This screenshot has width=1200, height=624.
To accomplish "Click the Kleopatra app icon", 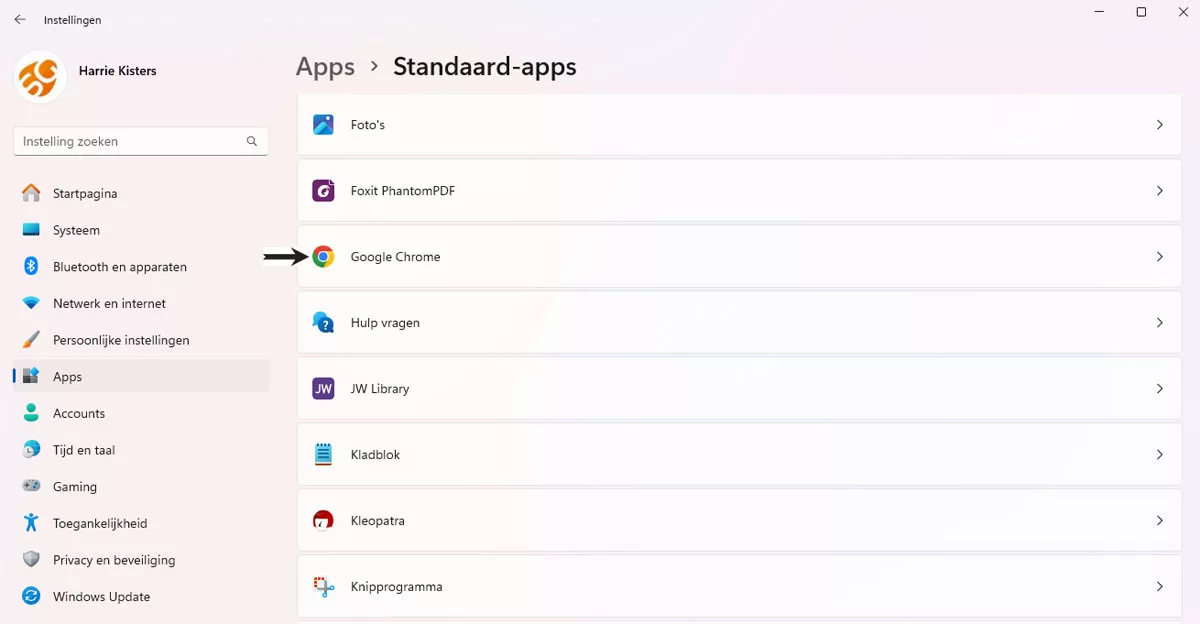I will coord(323,521).
